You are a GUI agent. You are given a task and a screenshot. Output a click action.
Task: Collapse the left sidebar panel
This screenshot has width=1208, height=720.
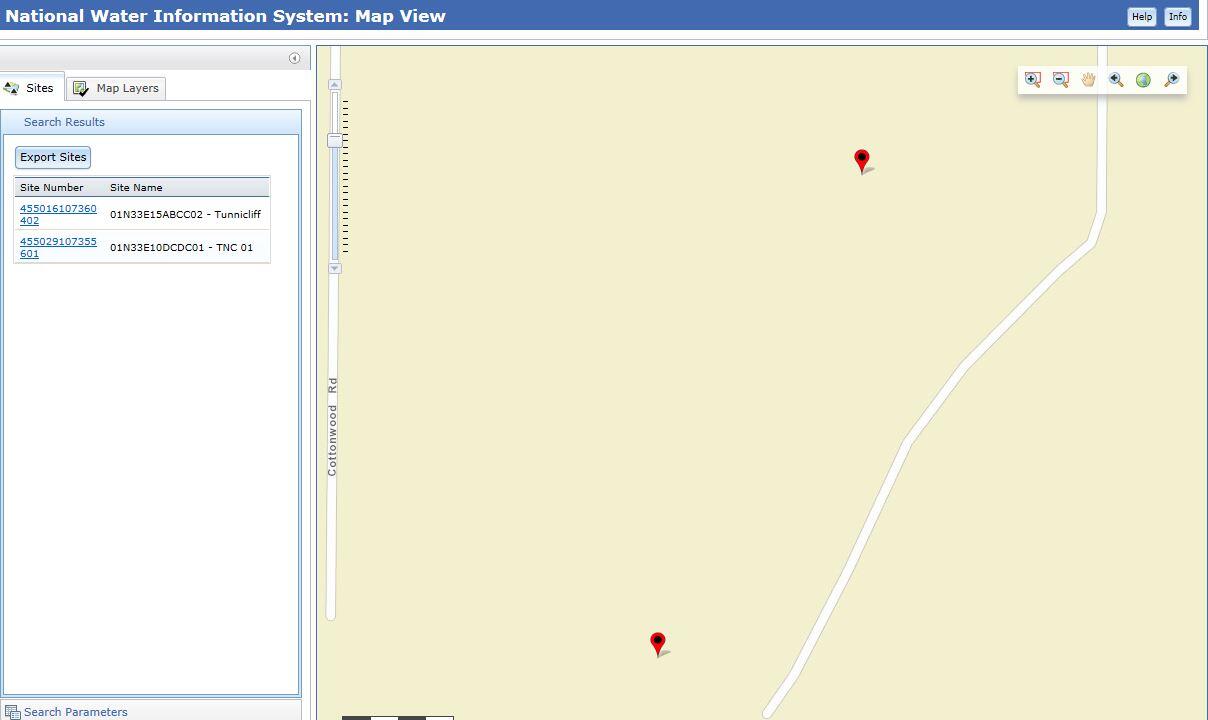coord(294,58)
